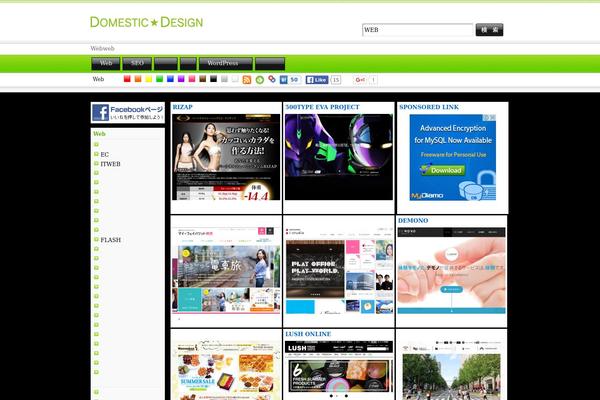Click the Webweb breadcrumb text
The width and height of the screenshot is (600, 400).
pos(102,48)
